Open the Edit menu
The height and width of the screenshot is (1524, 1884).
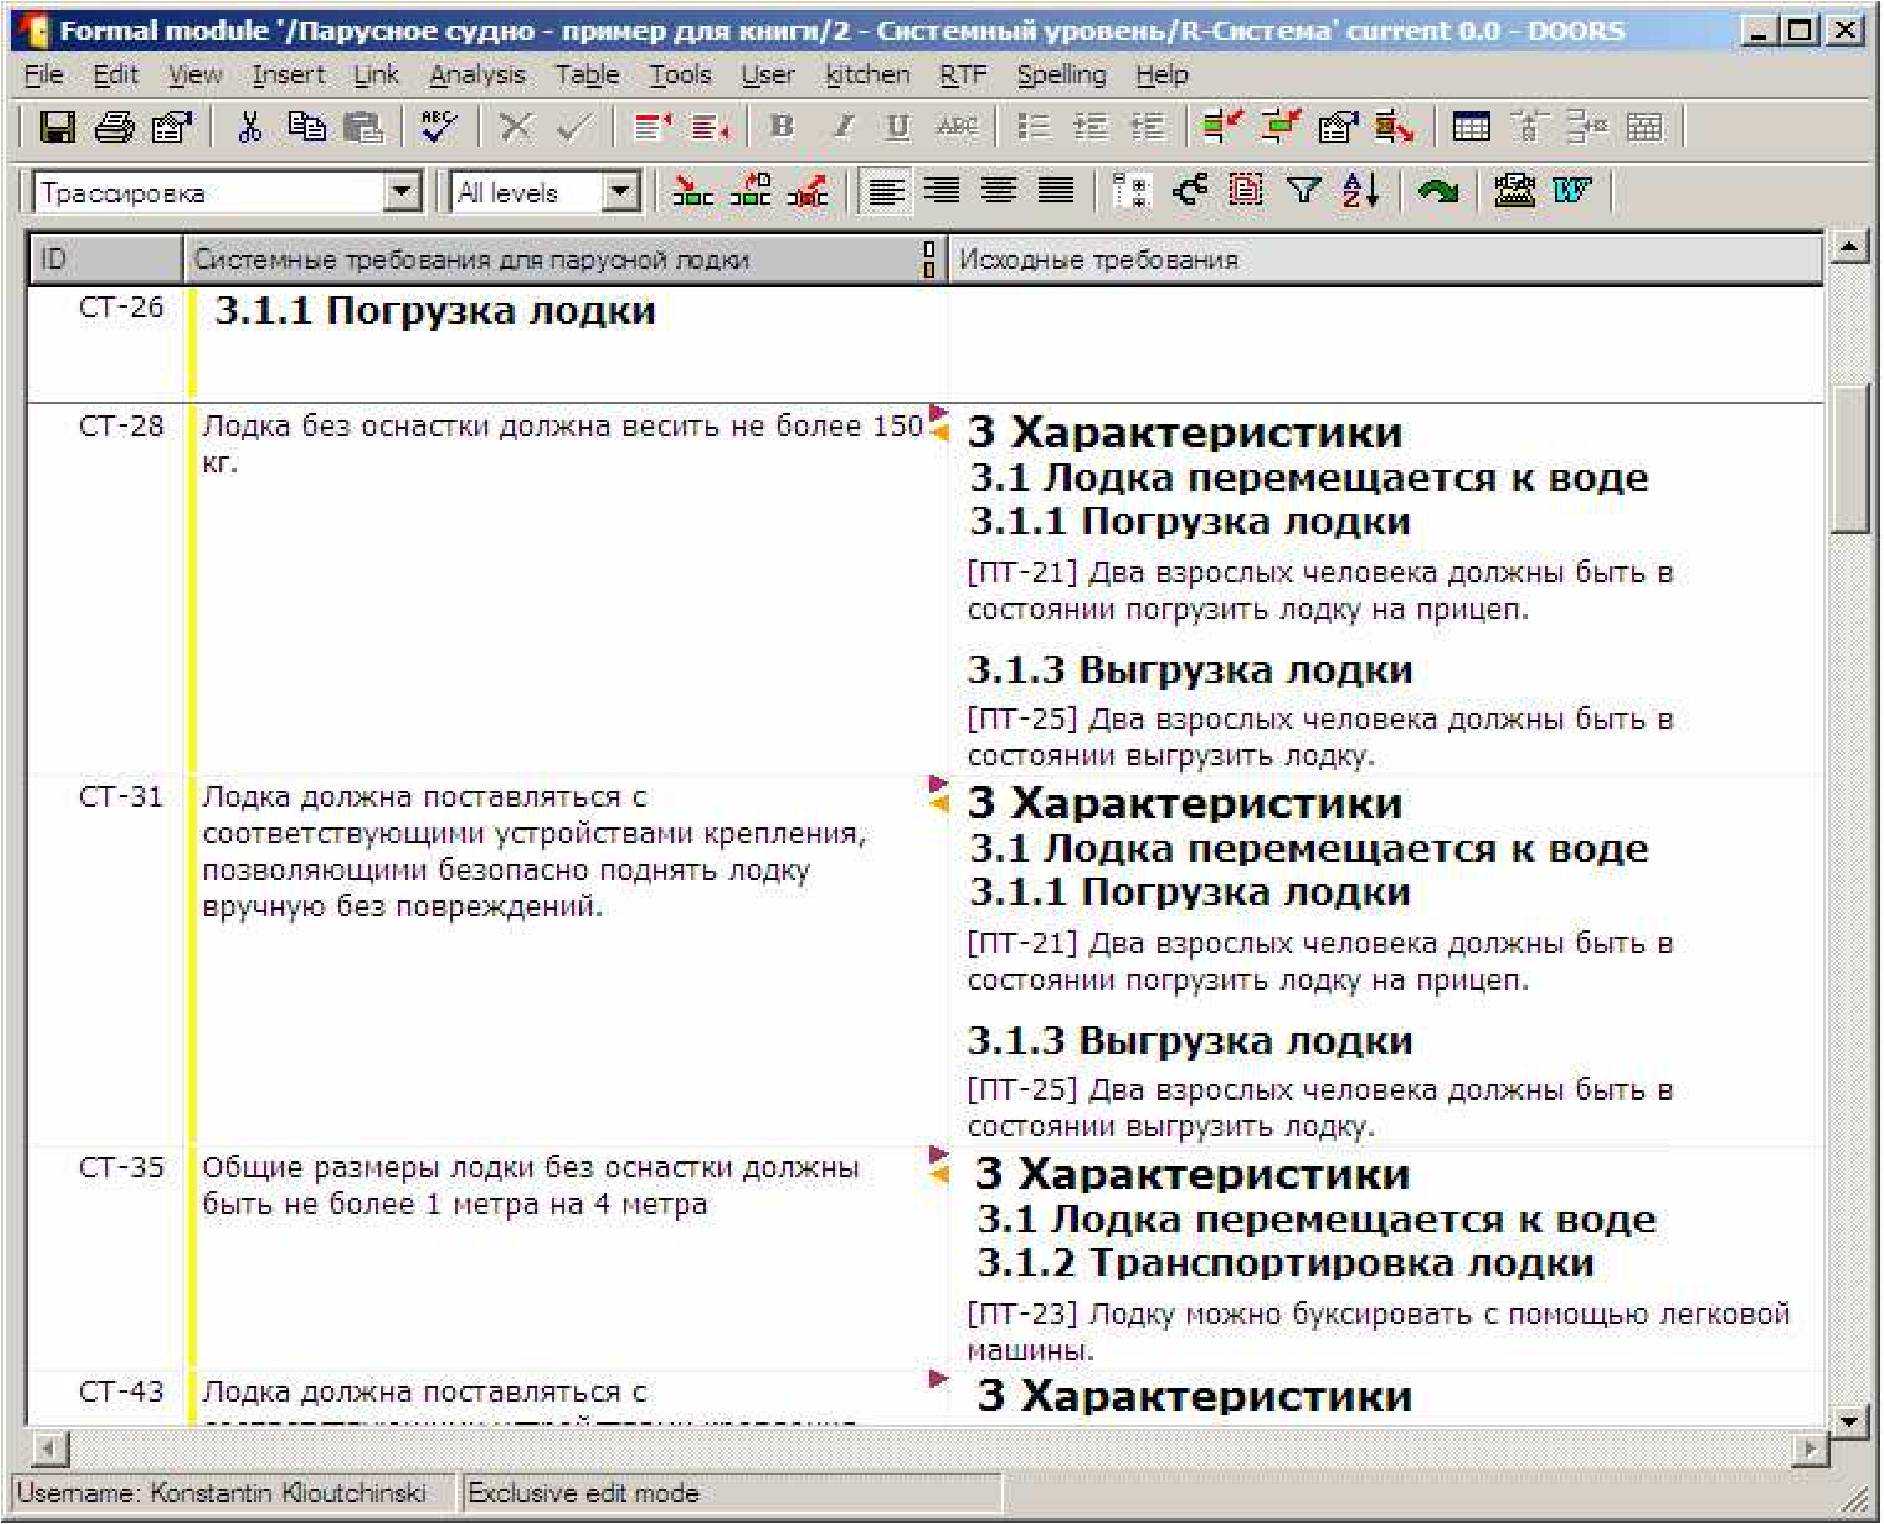(115, 75)
